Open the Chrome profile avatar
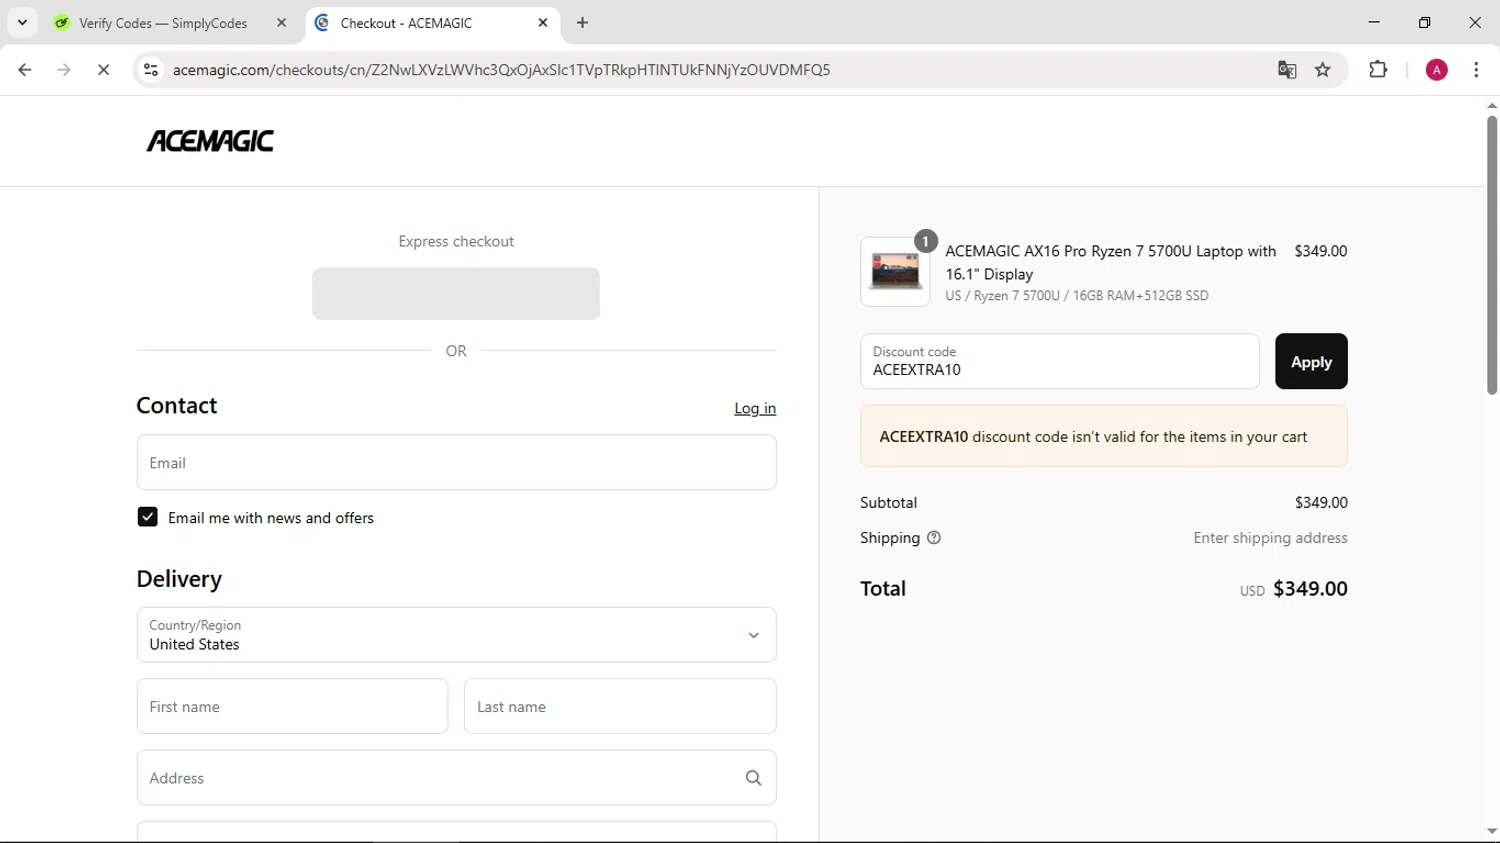Screen dimensions: 1500x843 tap(1436, 70)
